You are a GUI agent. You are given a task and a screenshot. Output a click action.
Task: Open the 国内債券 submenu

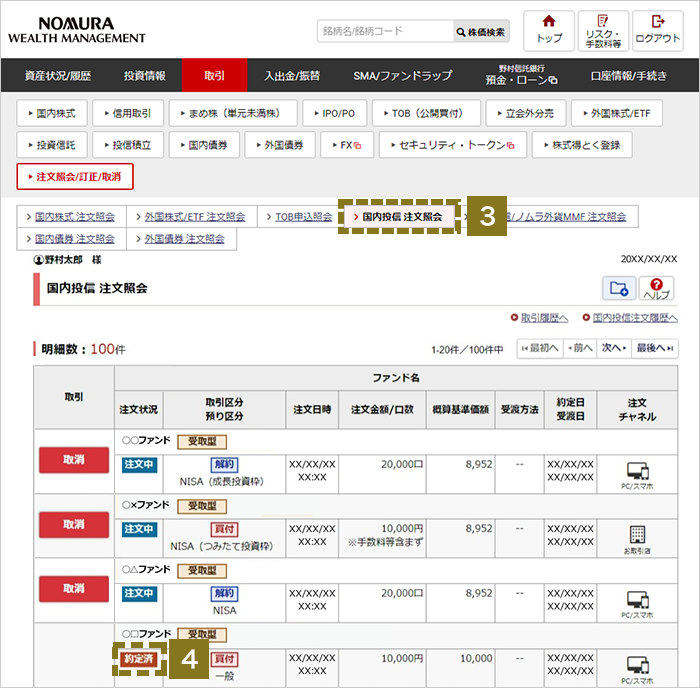204,145
